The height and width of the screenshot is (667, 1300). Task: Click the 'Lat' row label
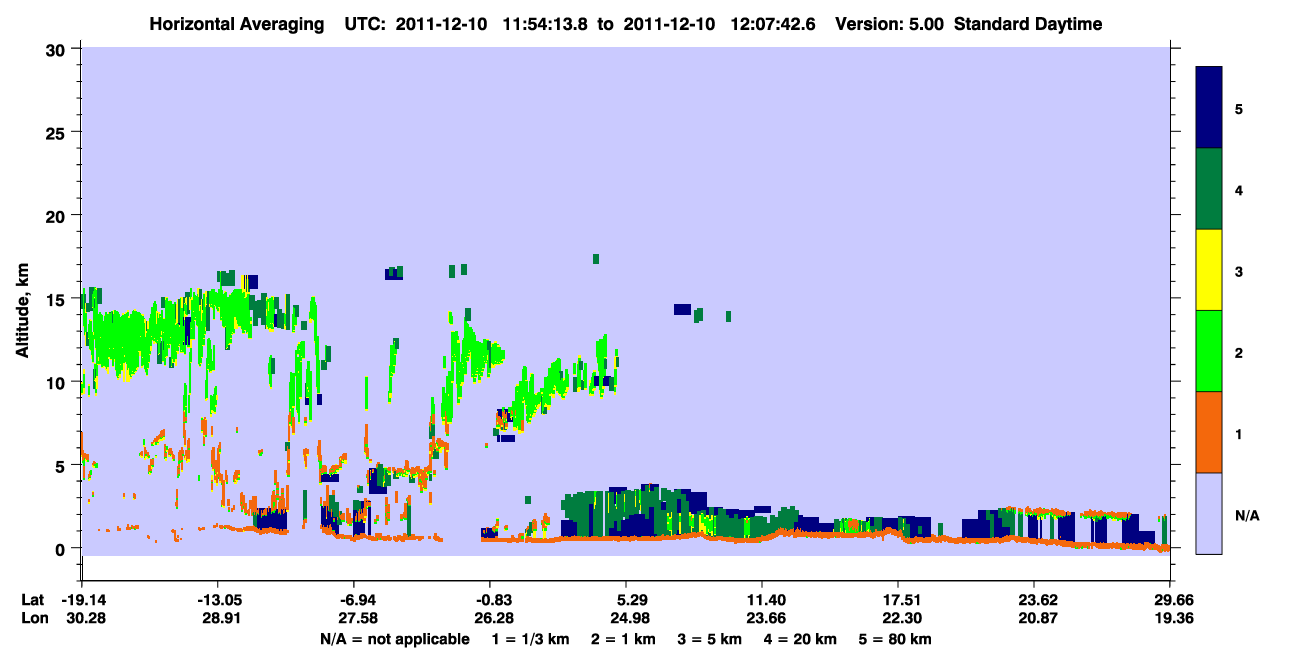tap(33, 600)
